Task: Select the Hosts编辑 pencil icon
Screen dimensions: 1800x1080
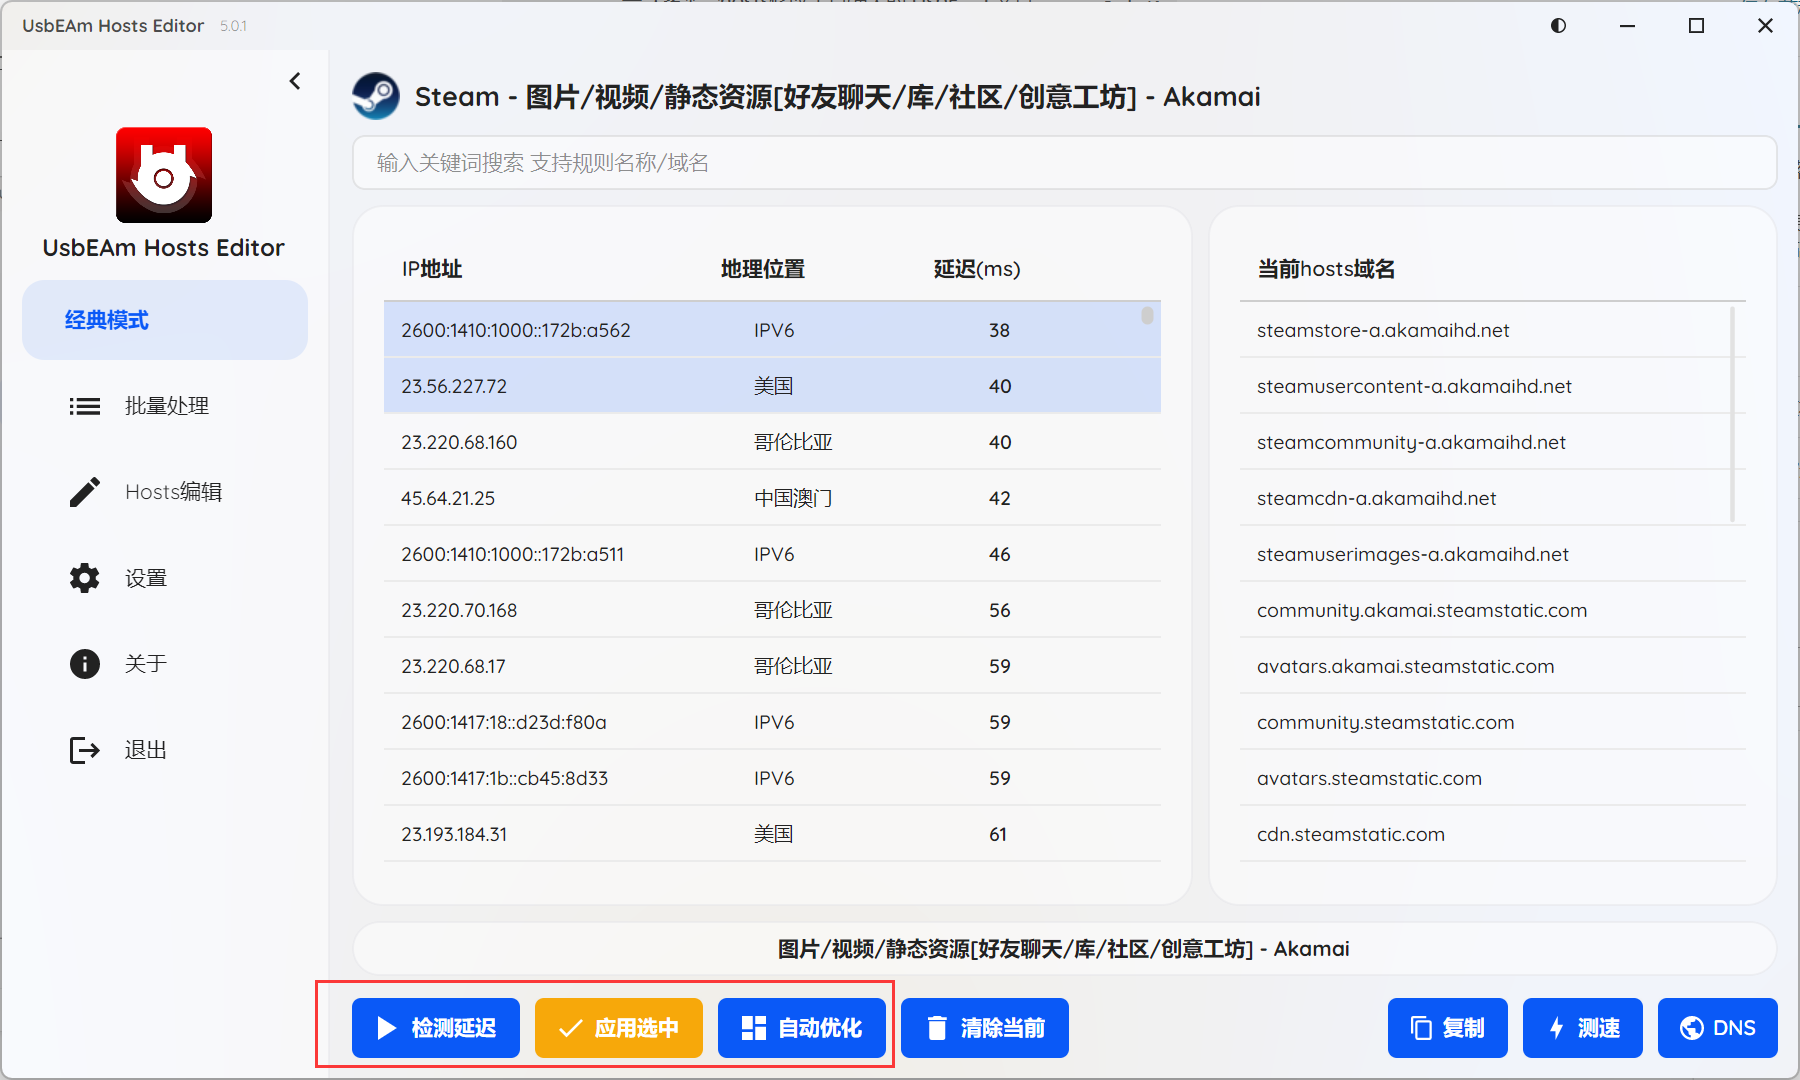Action: (x=85, y=491)
